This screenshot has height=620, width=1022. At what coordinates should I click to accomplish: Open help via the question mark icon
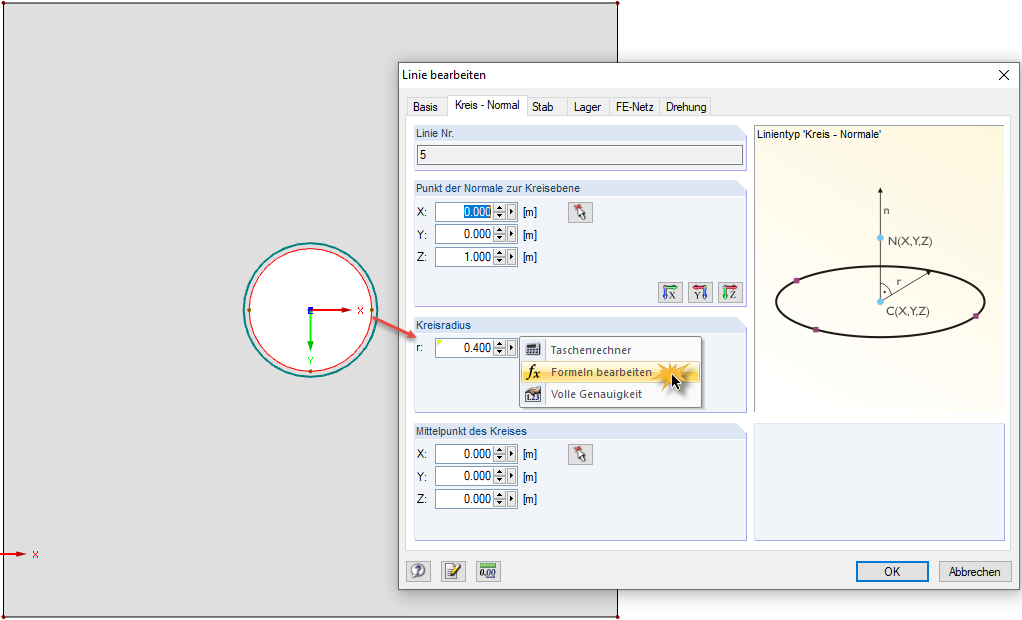[418, 570]
